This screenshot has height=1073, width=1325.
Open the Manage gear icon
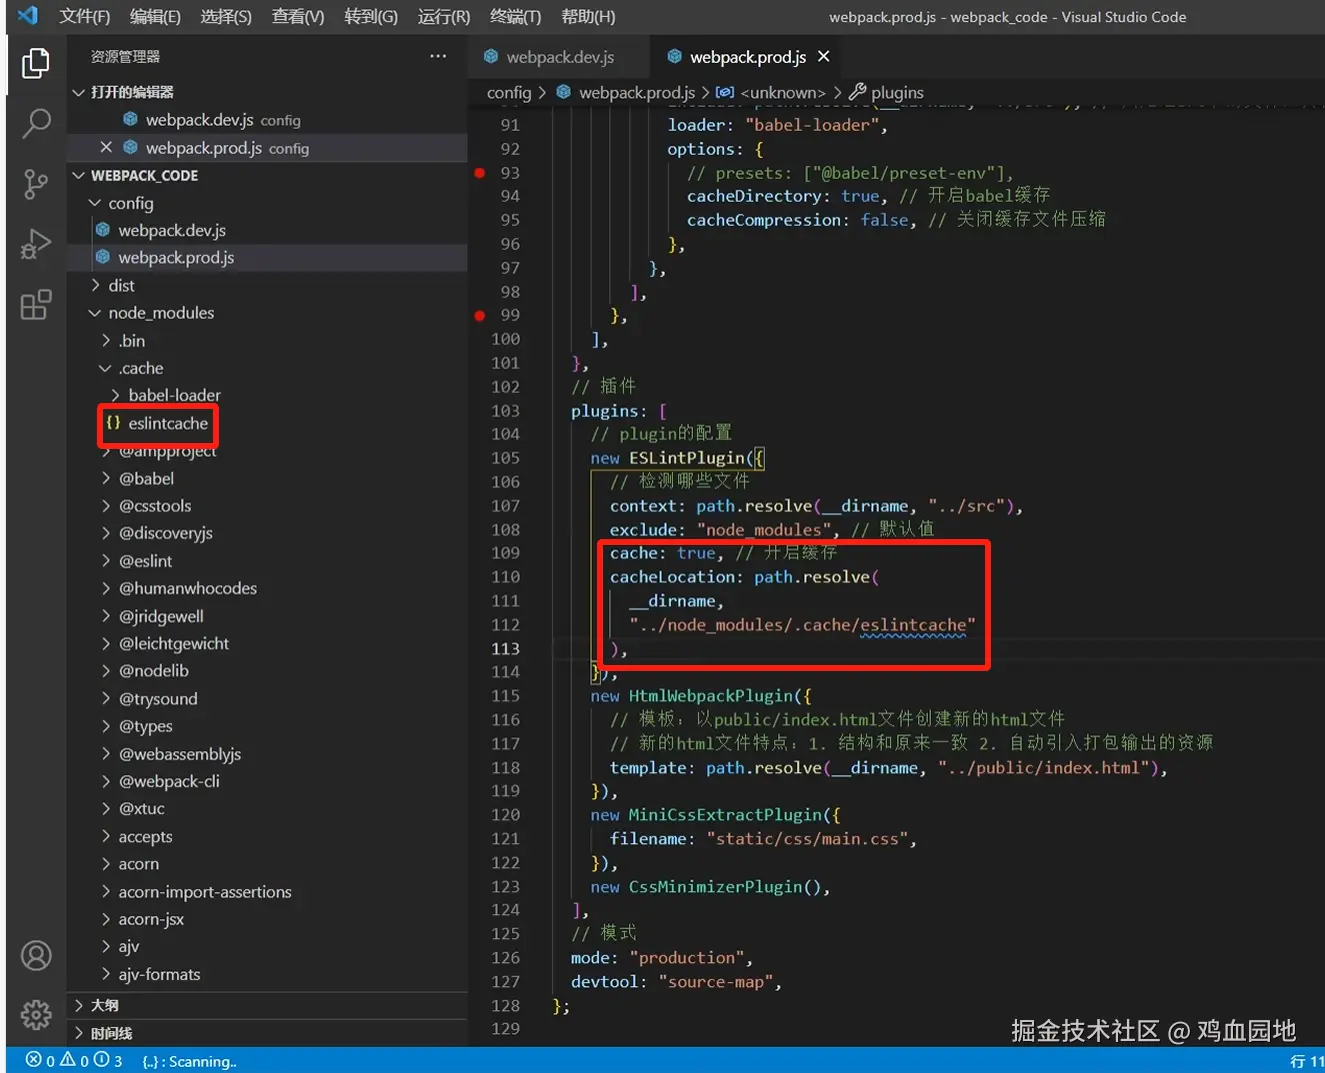coord(36,1015)
